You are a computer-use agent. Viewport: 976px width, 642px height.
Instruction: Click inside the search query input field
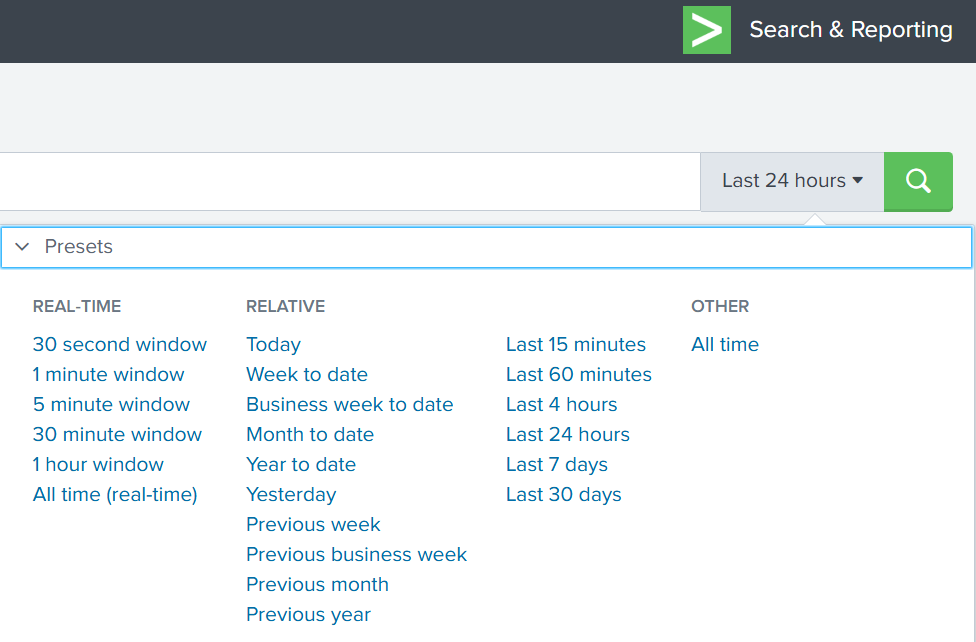point(350,181)
